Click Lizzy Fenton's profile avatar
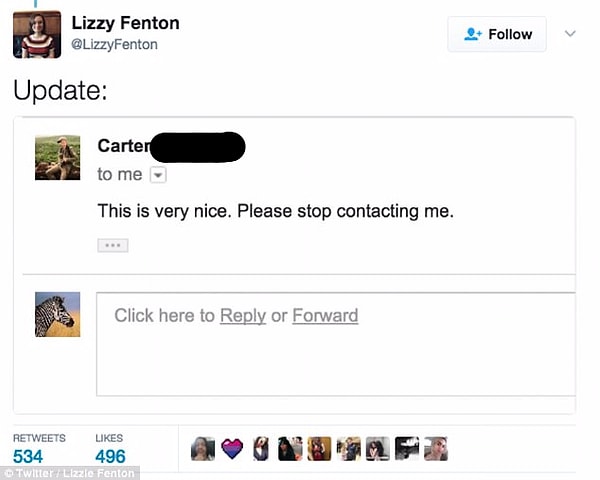The width and height of the screenshot is (600, 480). click(x=37, y=34)
